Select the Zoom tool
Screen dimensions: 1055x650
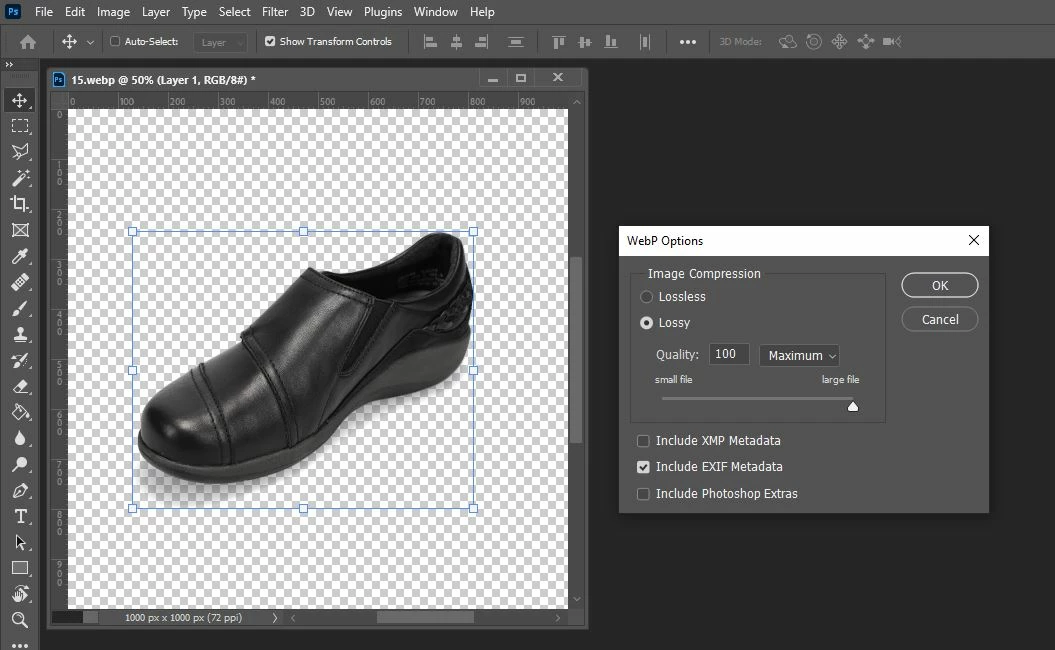tap(19, 620)
